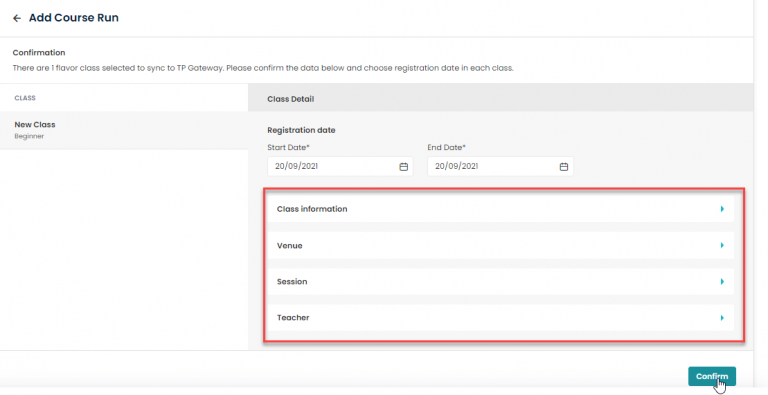Click the Add Course Run title
The image size is (768, 395).
click(x=73, y=18)
